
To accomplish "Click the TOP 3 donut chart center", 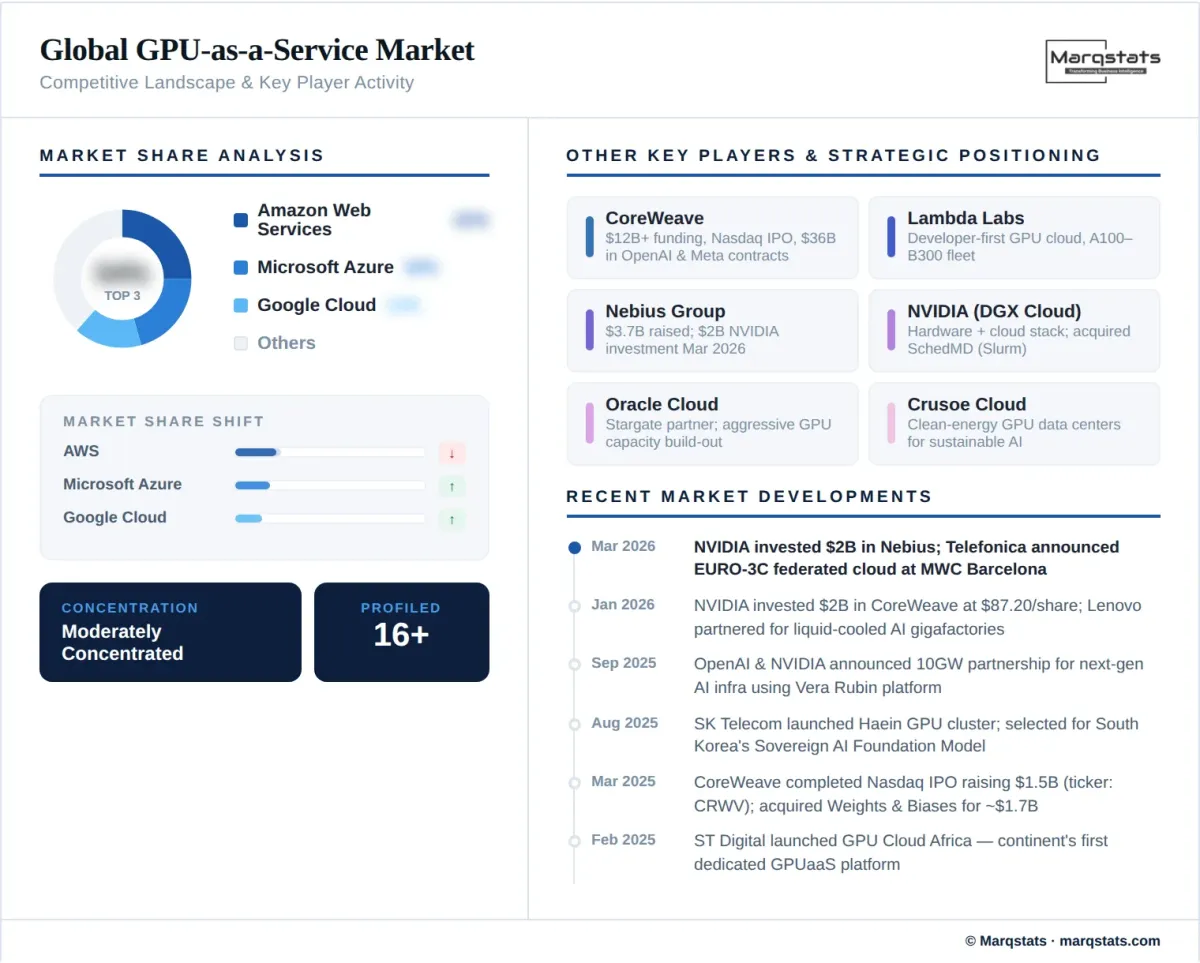I will pyautogui.click(x=122, y=278).
